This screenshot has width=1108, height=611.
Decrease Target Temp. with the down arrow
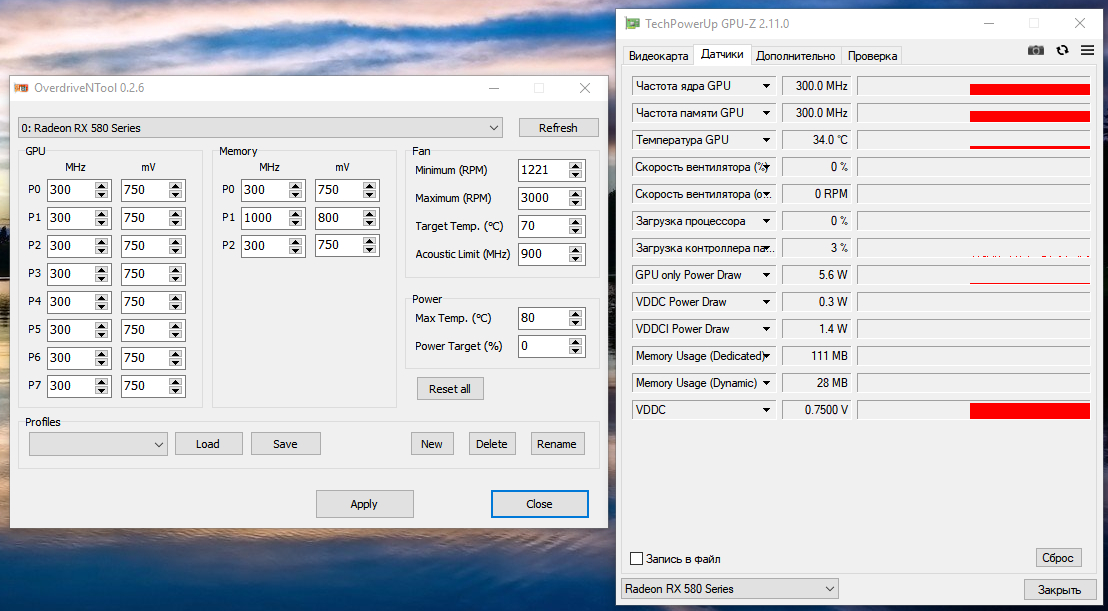[576, 231]
